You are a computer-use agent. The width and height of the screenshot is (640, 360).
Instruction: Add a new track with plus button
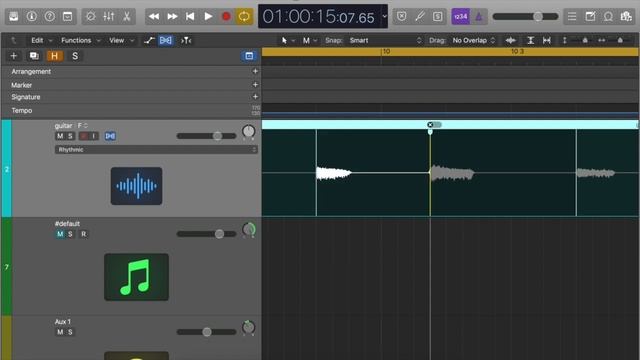click(13, 56)
